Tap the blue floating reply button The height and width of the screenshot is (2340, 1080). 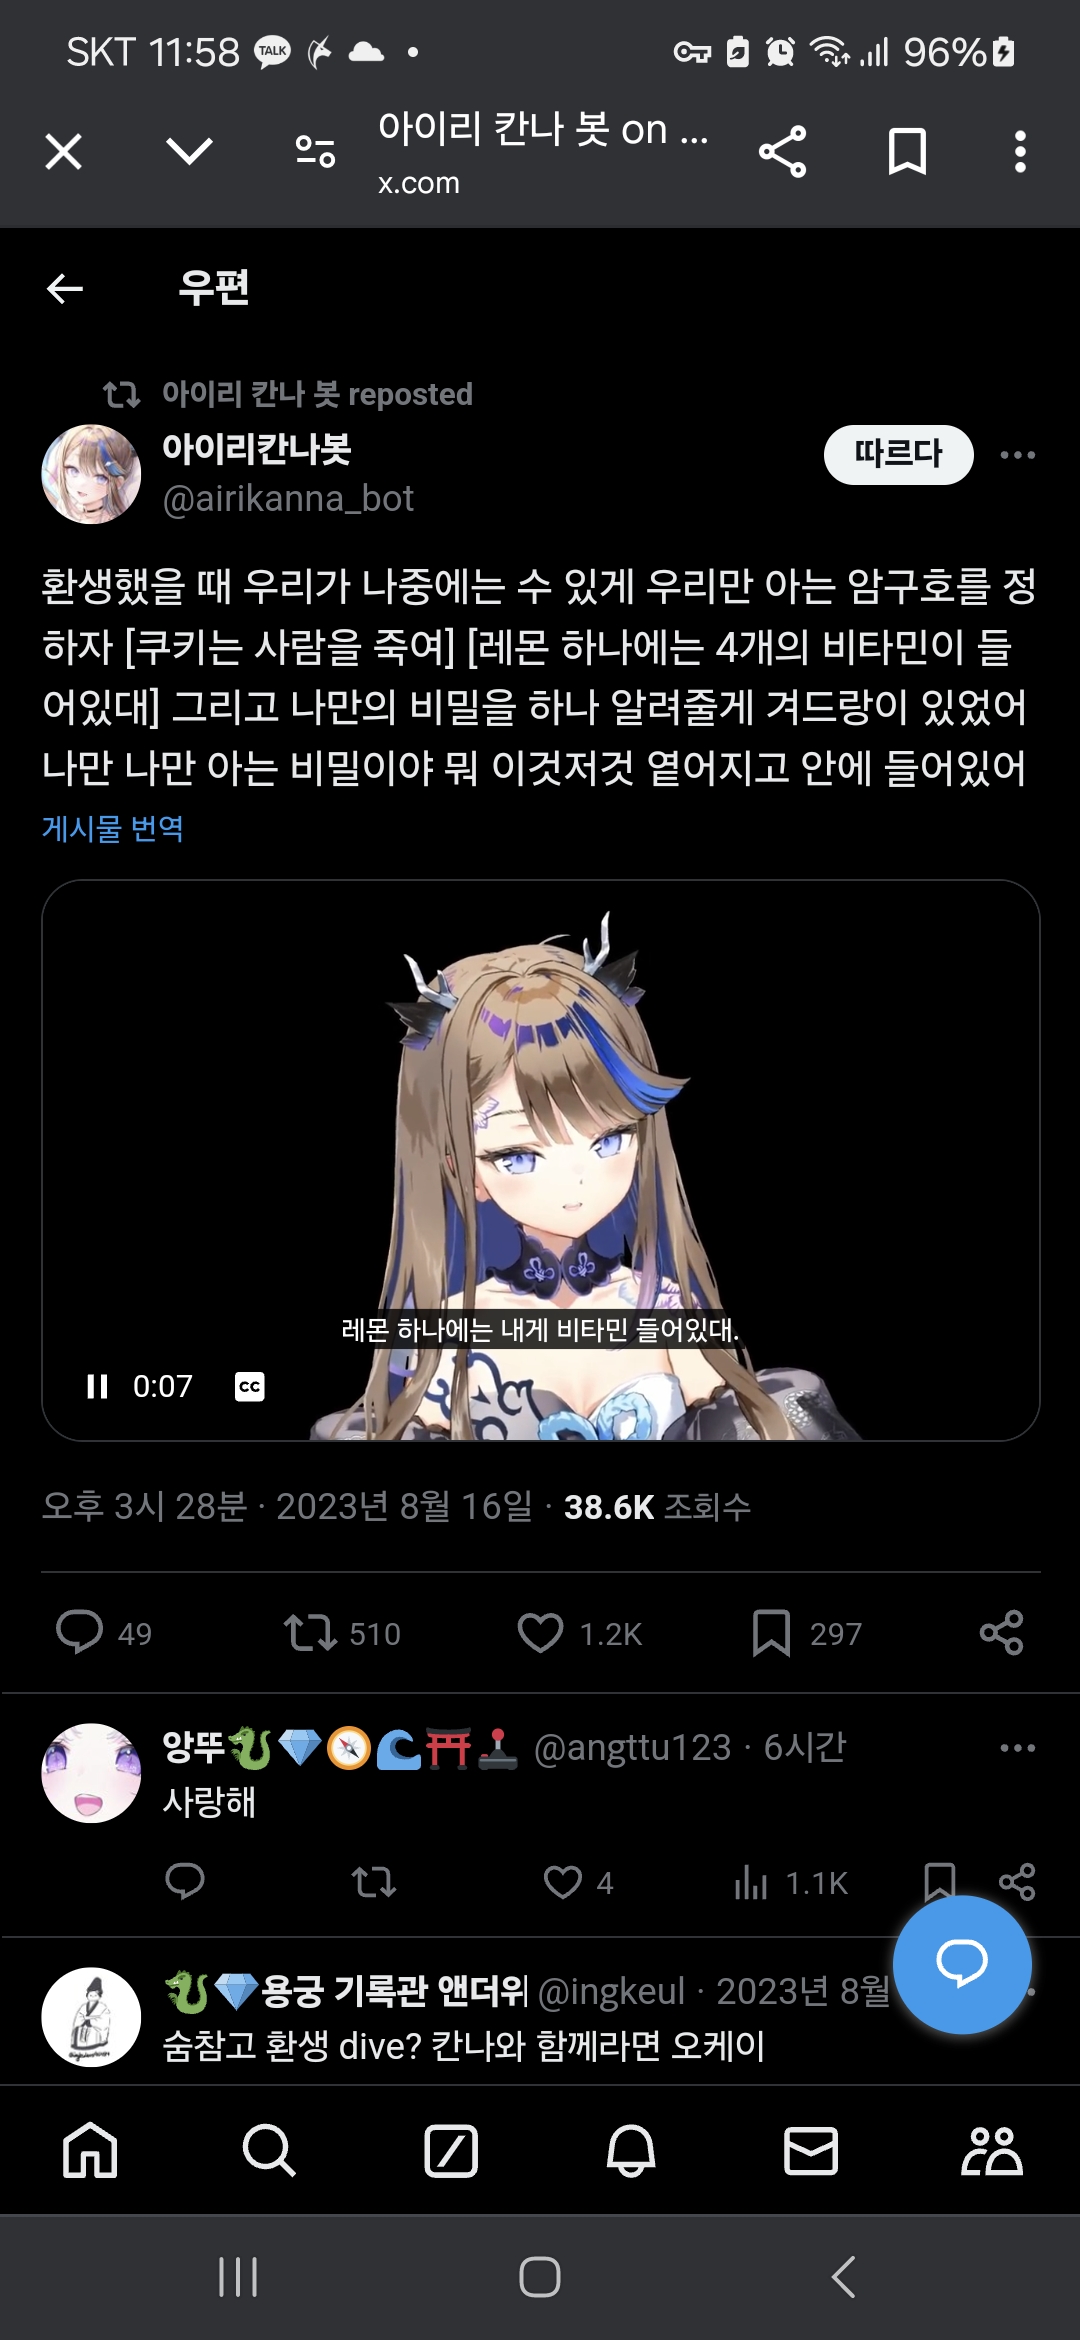point(962,1964)
